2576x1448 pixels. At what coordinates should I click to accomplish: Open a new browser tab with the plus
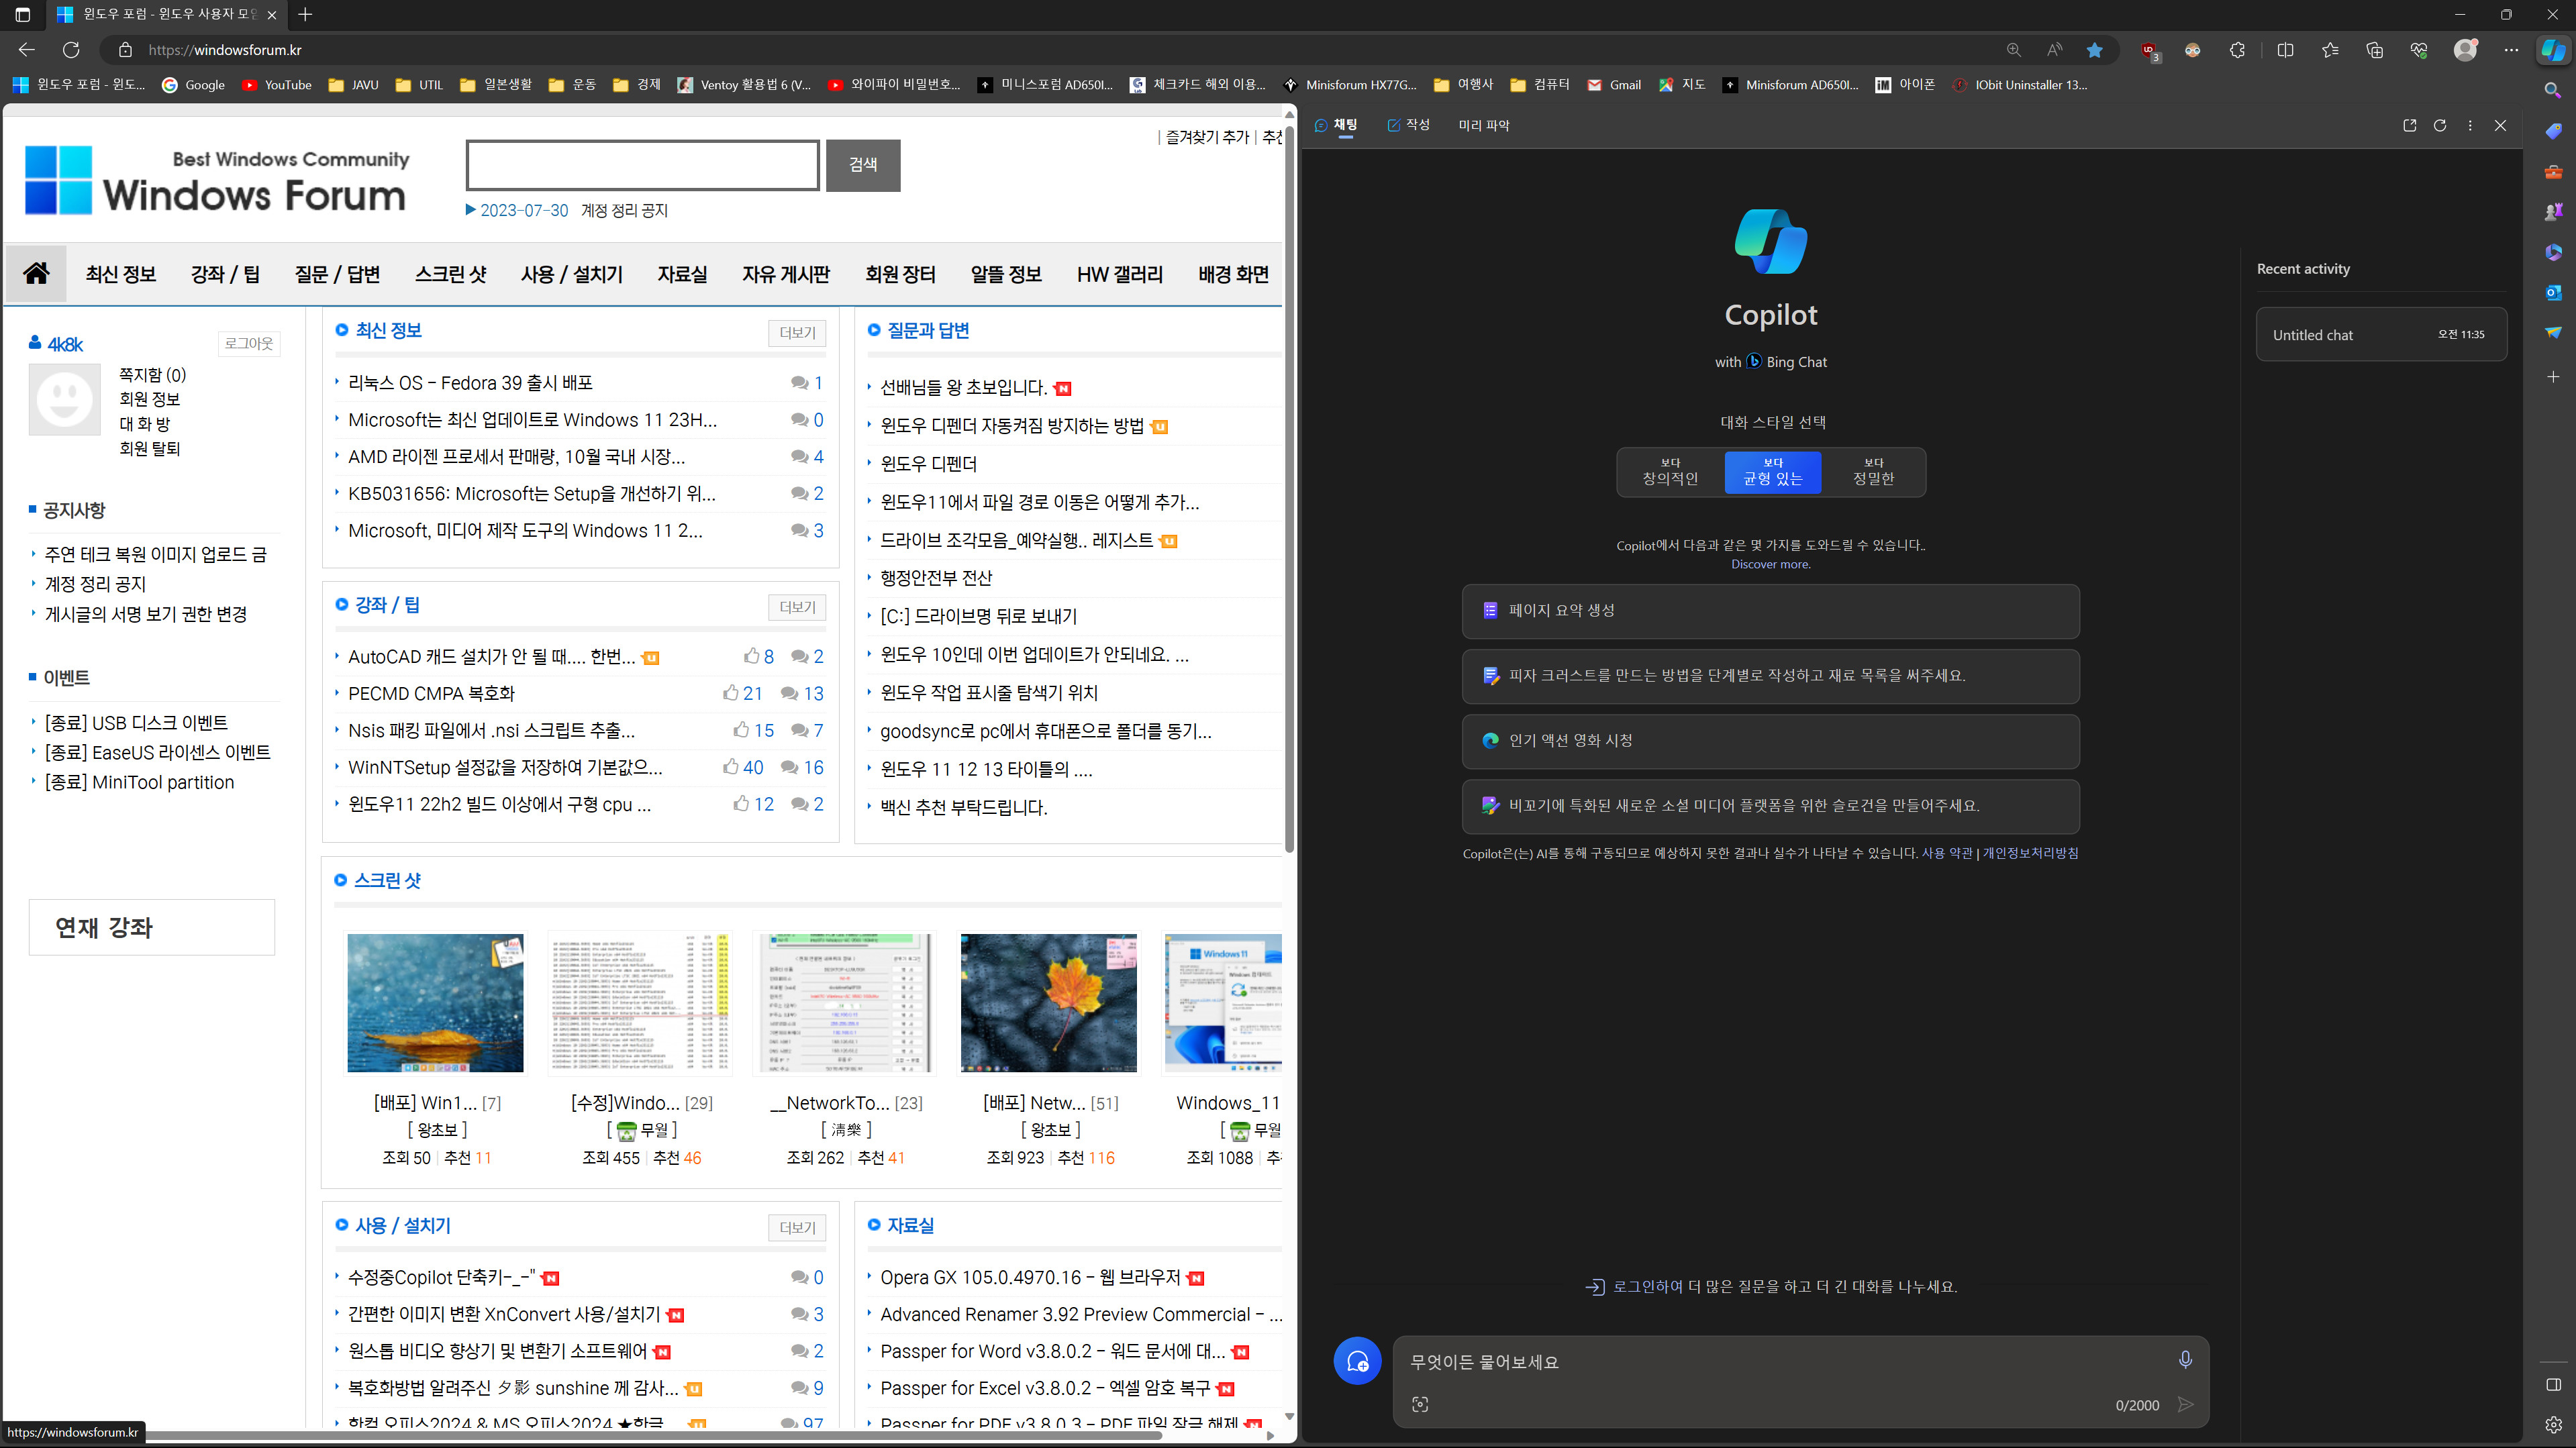pos(305,14)
